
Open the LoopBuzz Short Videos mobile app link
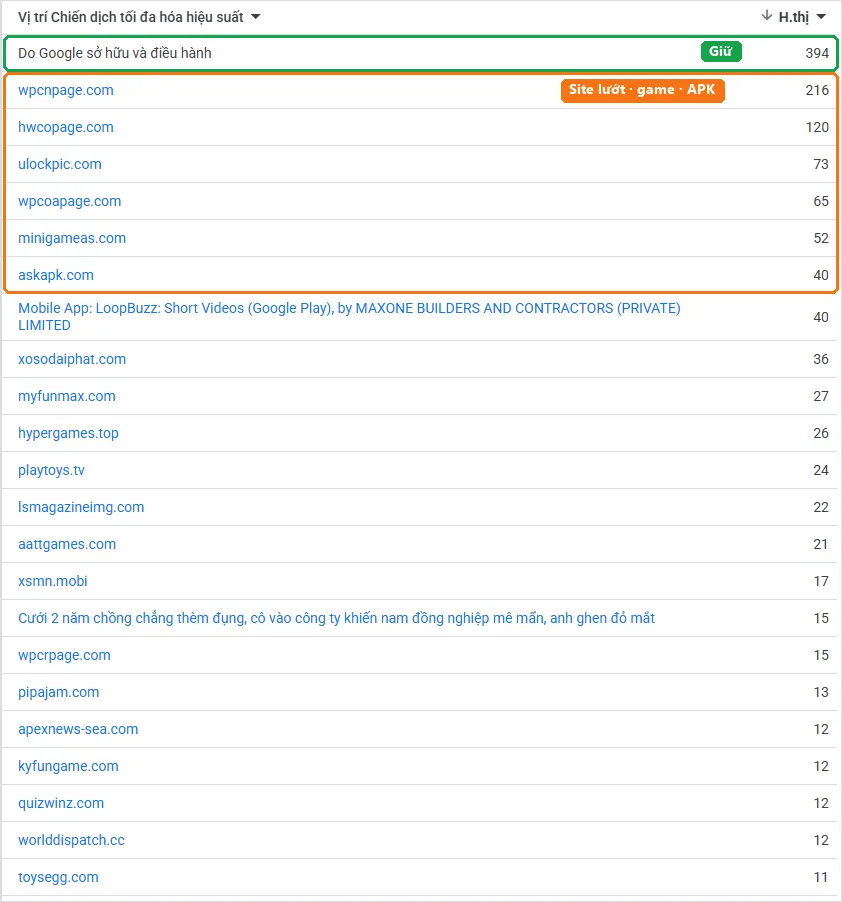point(349,316)
